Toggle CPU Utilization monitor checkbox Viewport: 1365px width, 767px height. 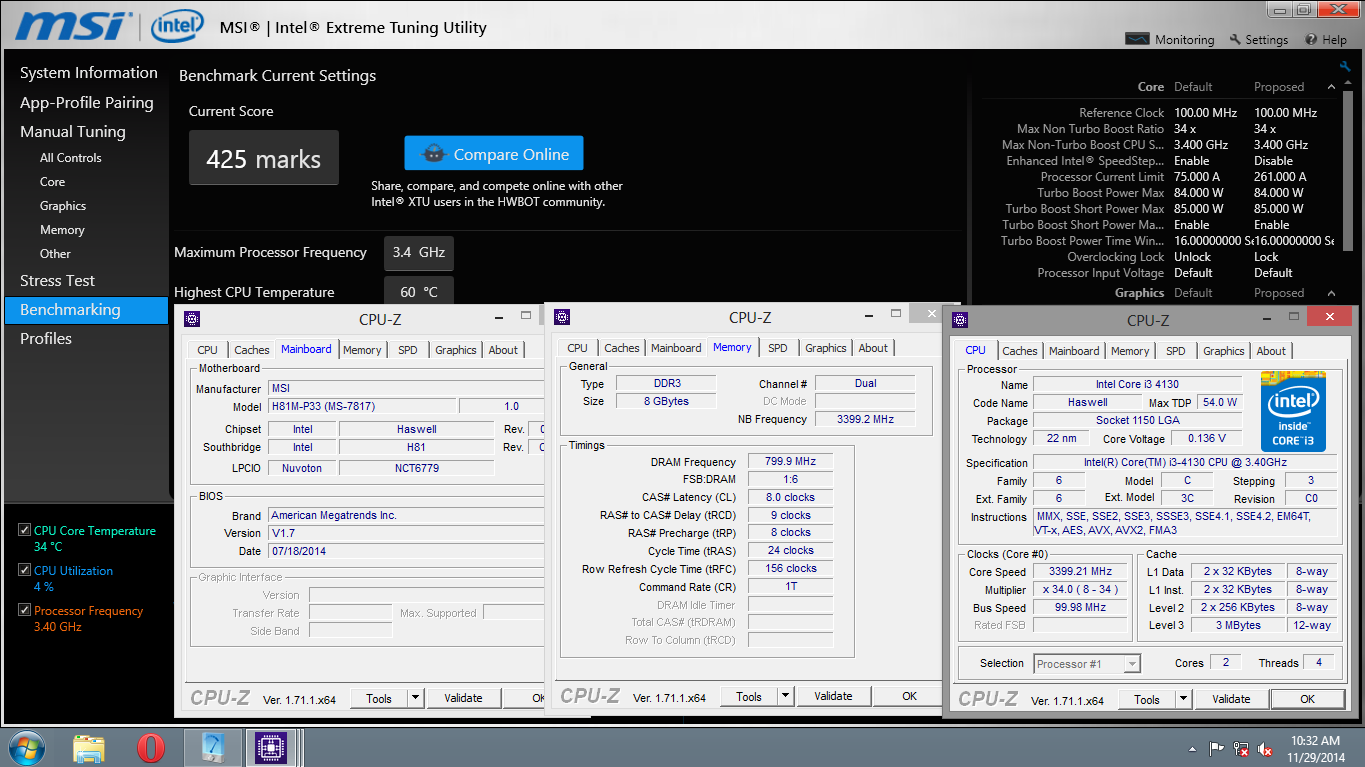25,570
